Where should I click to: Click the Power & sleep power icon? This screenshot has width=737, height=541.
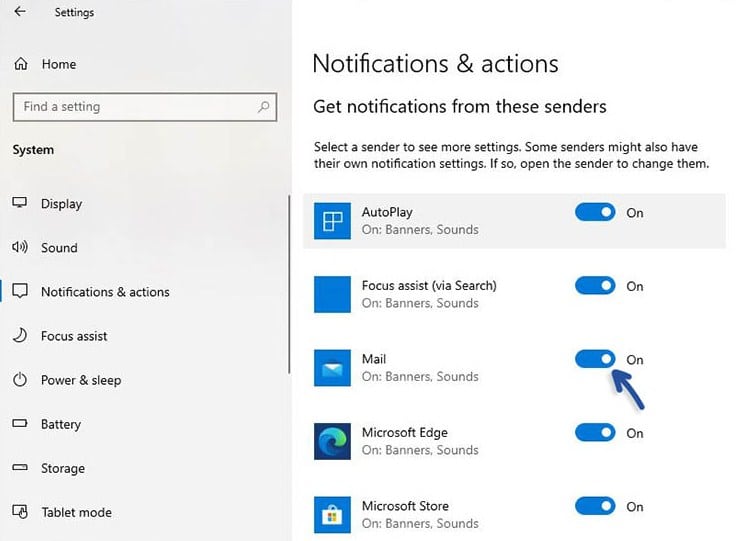[x=20, y=379]
